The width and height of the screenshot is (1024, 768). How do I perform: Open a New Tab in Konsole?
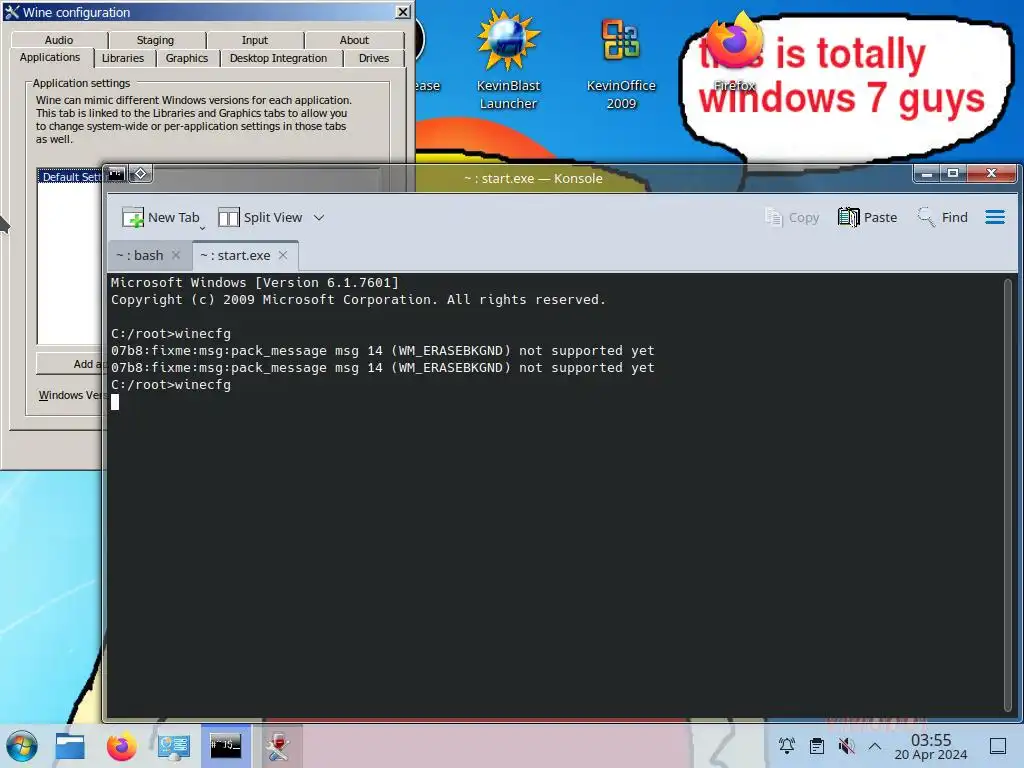pyautogui.click(x=161, y=217)
